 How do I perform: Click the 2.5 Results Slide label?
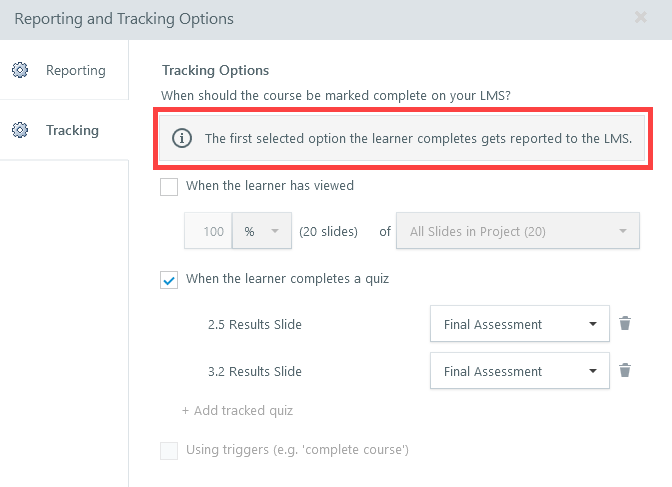point(254,324)
